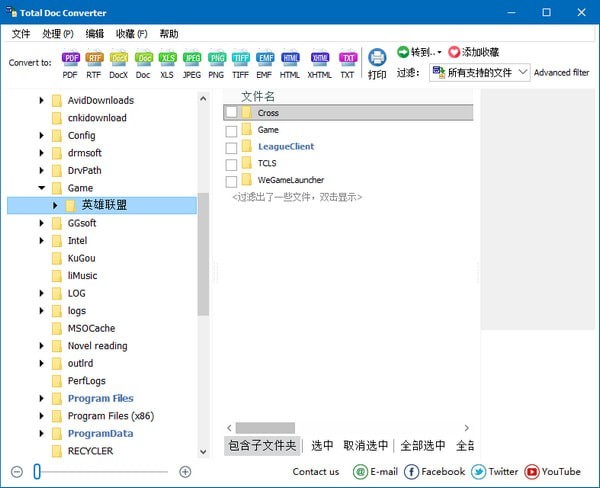Tick the LeagueClient folder checkbox
The width and height of the screenshot is (600, 488).
point(231,147)
